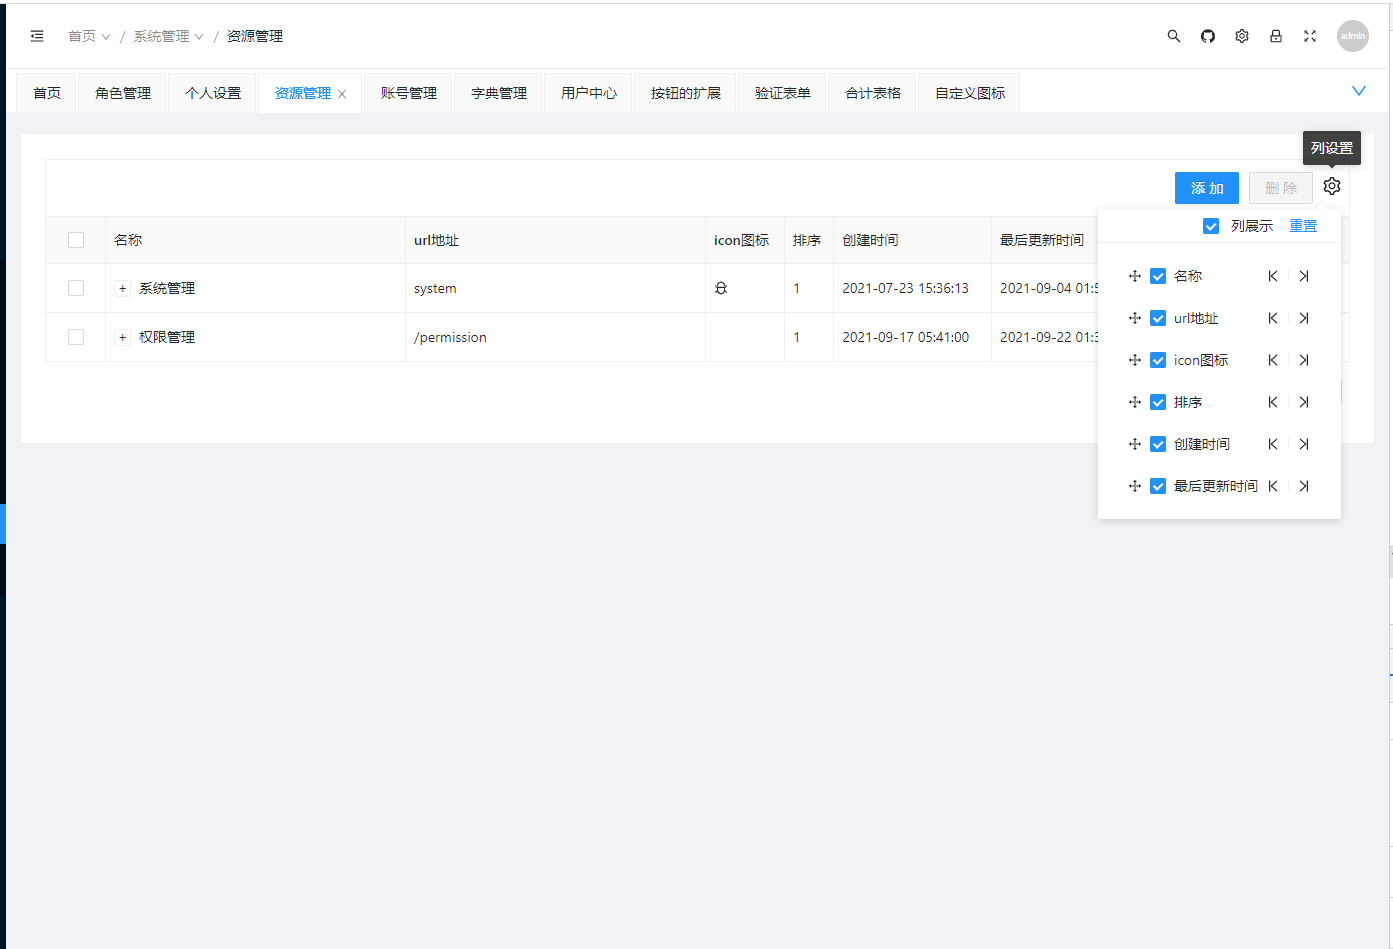Toggle the 列展示 master checkbox
The width and height of the screenshot is (1393, 949).
(x=1211, y=226)
